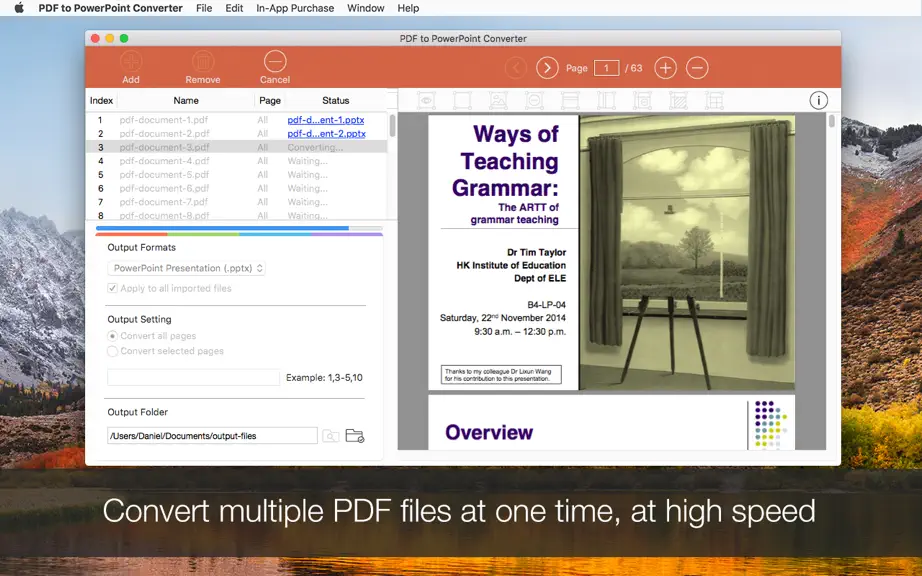
Task: Click the preview eye icon in toolbar
Action: coord(426,101)
